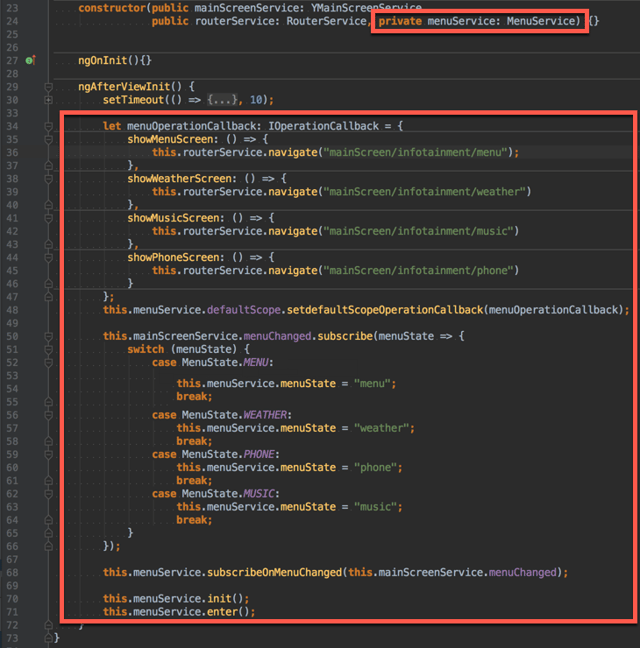The image size is (640, 648).
Task: Click this.menuService.init() statement
Action: tap(176, 598)
